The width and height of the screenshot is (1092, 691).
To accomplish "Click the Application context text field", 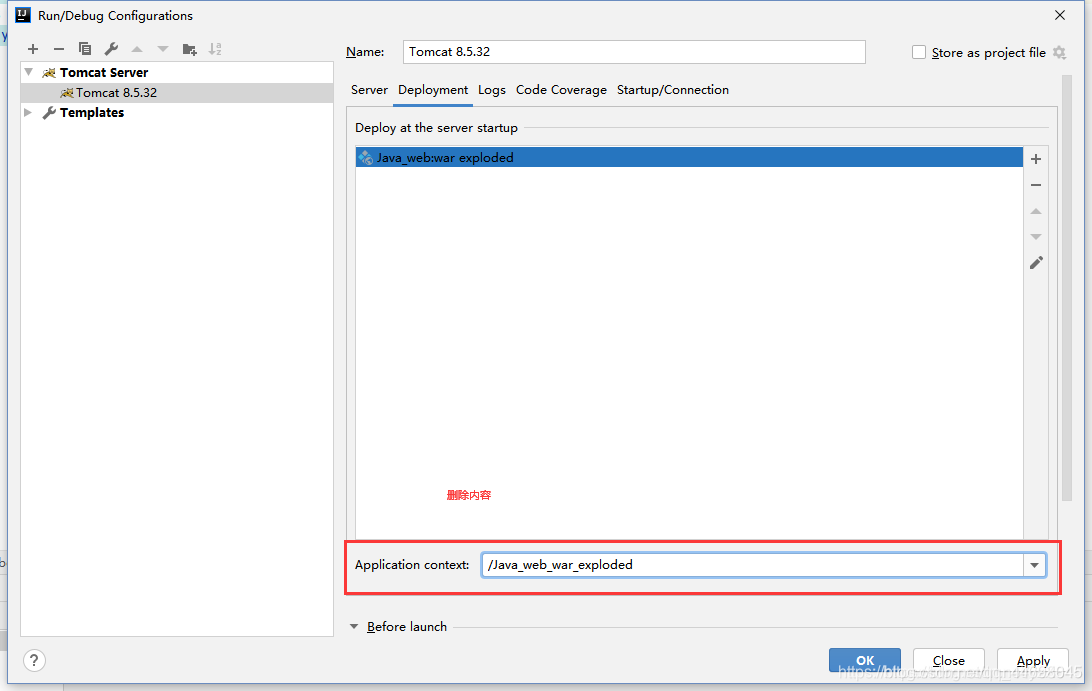I will [752, 565].
